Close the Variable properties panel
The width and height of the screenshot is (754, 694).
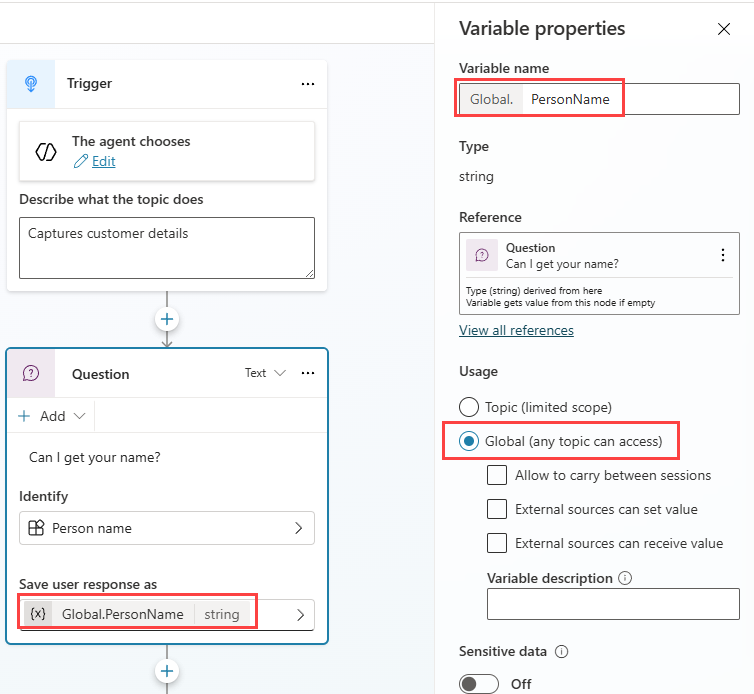pyautogui.click(x=724, y=29)
